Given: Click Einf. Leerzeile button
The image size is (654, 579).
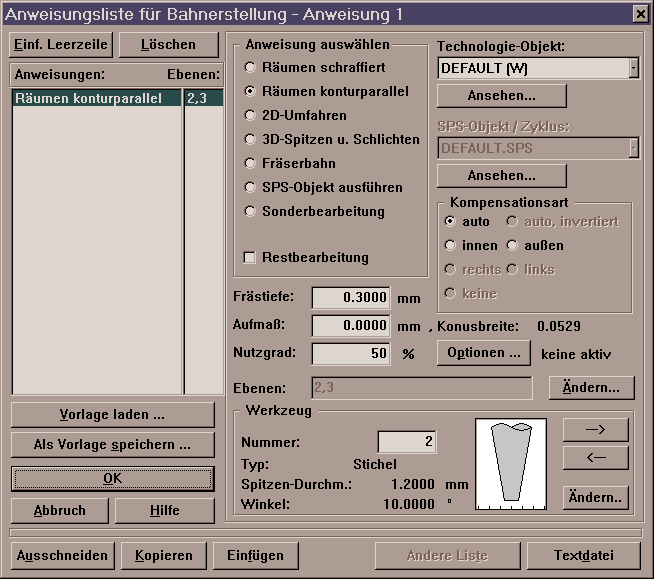Looking at the screenshot, I should coord(59,45).
